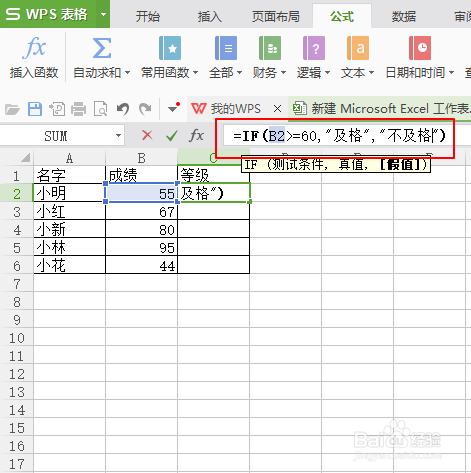Click the AutoSum (自动求和) sigma icon
471x473 pixels.
[102, 48]
